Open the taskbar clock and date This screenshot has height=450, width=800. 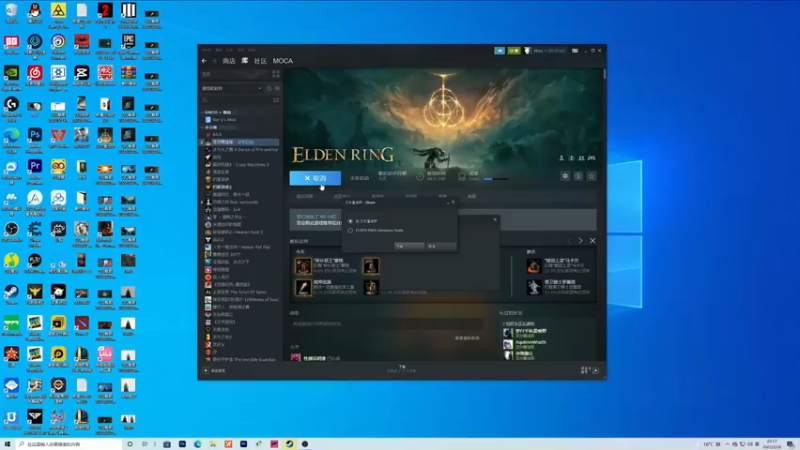tap(771, 444)
